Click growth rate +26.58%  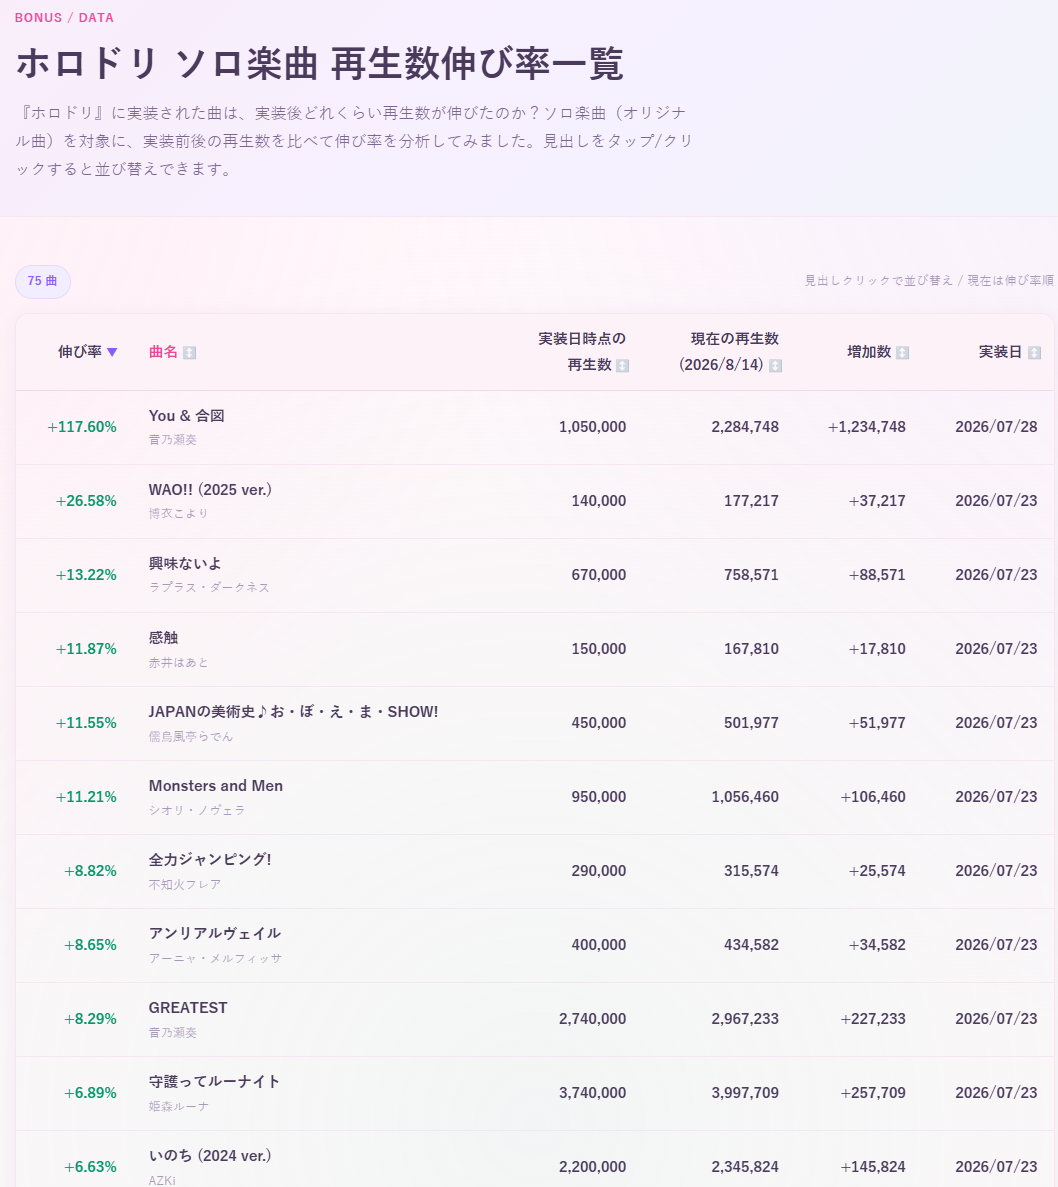[x=86, y=501]
